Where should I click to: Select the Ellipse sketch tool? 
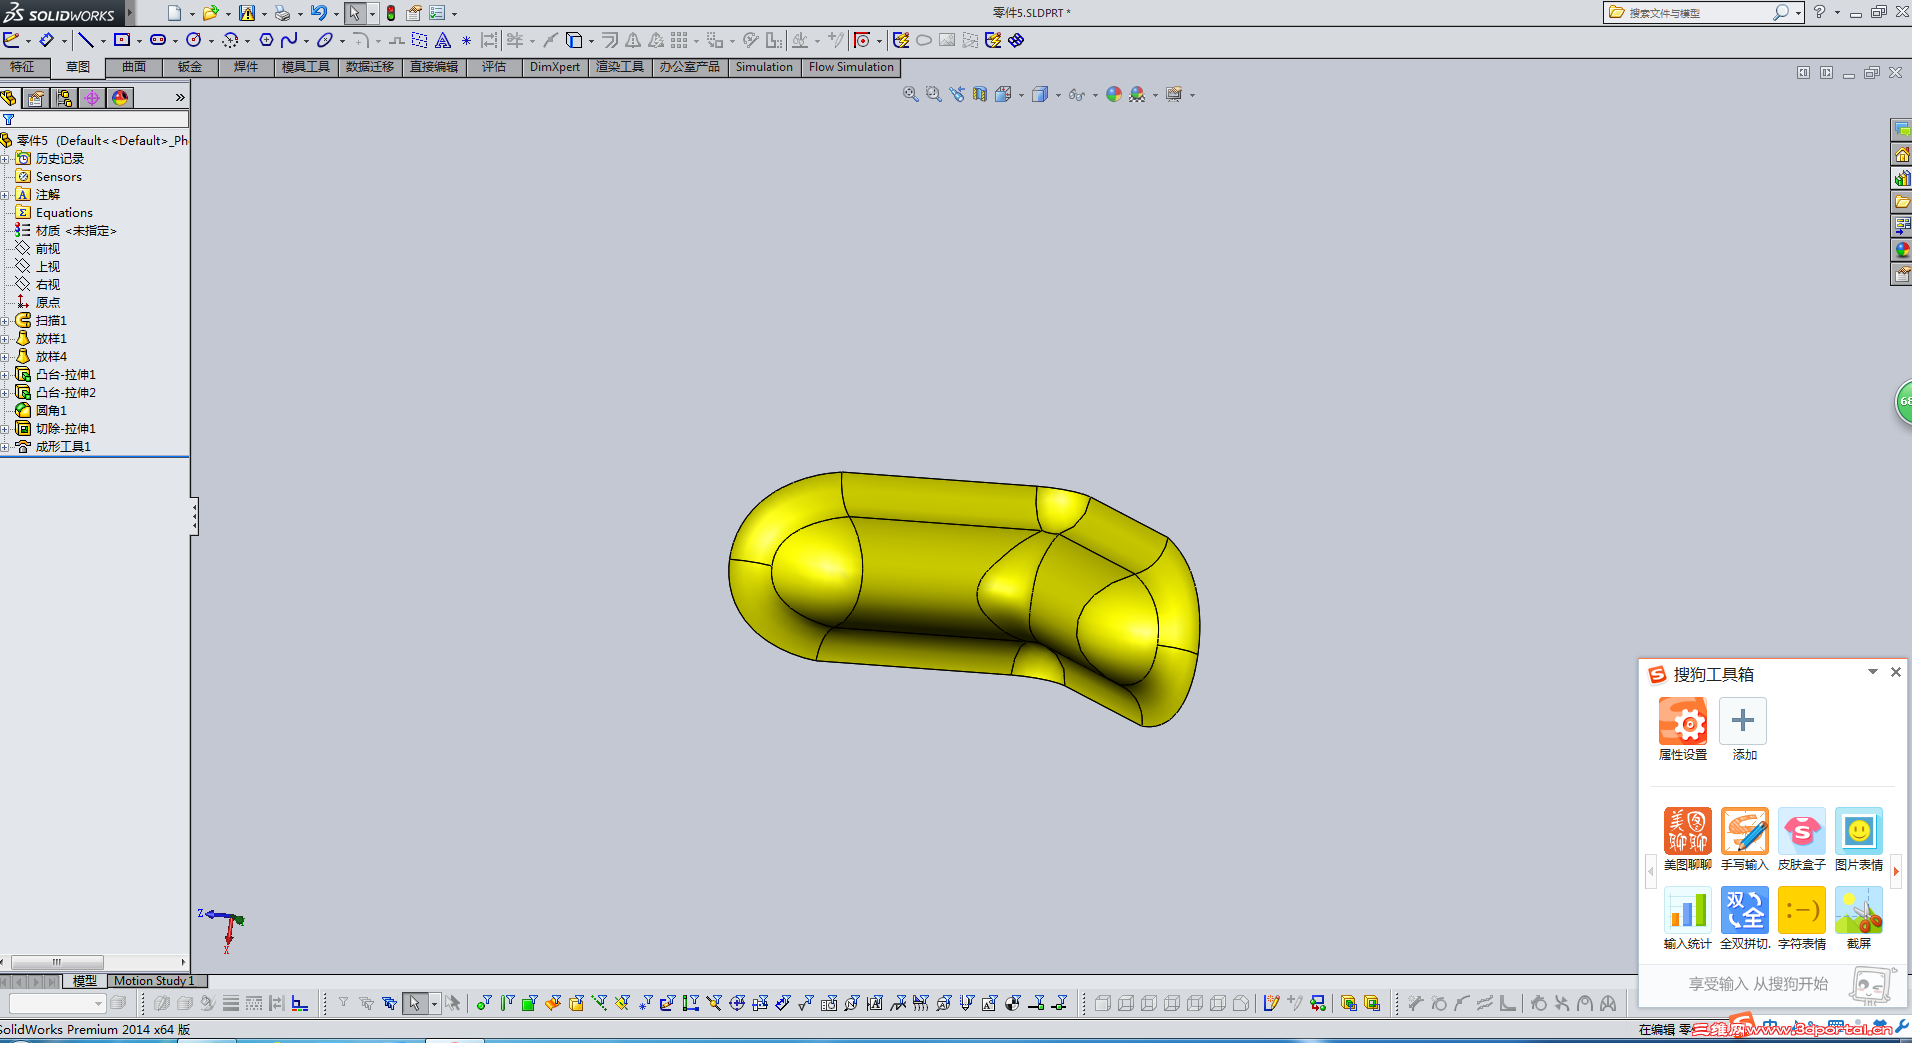pos(325,40)
